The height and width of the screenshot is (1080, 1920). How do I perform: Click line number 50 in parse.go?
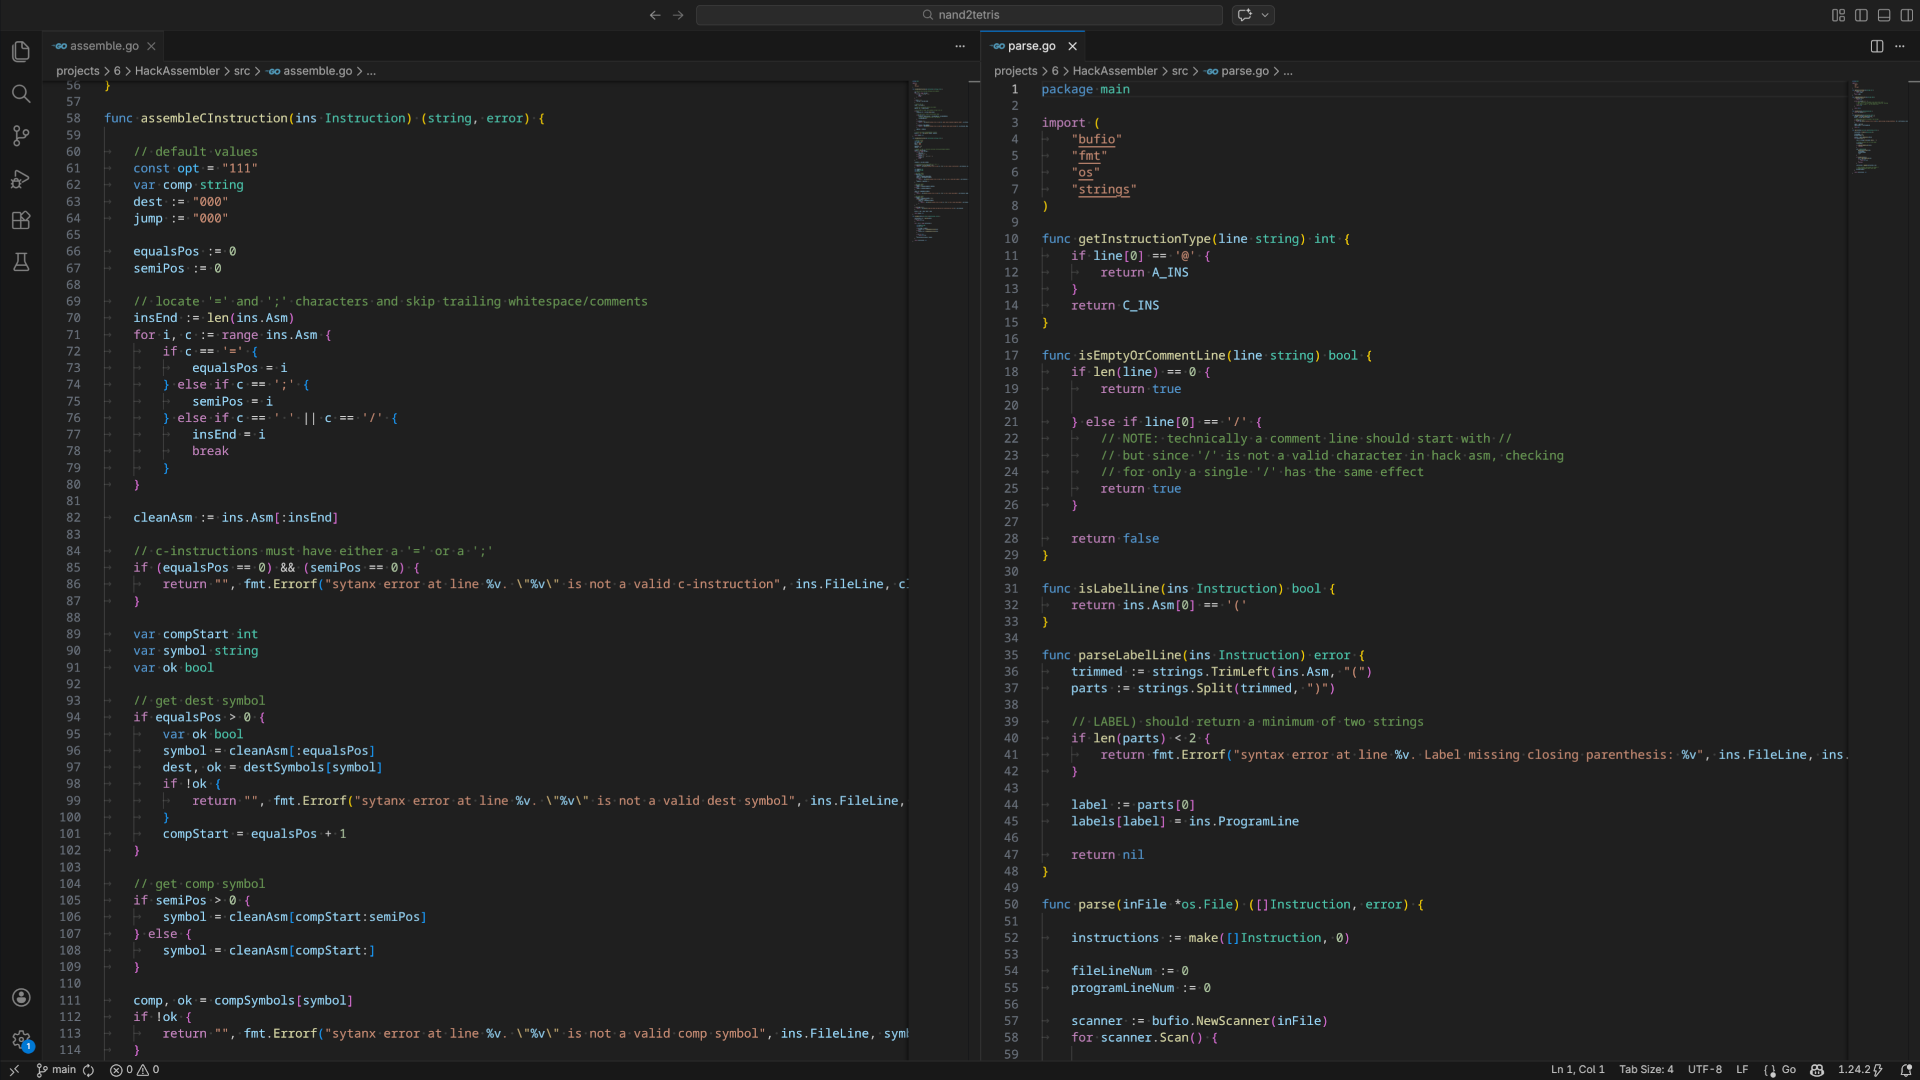point(1011,904)
